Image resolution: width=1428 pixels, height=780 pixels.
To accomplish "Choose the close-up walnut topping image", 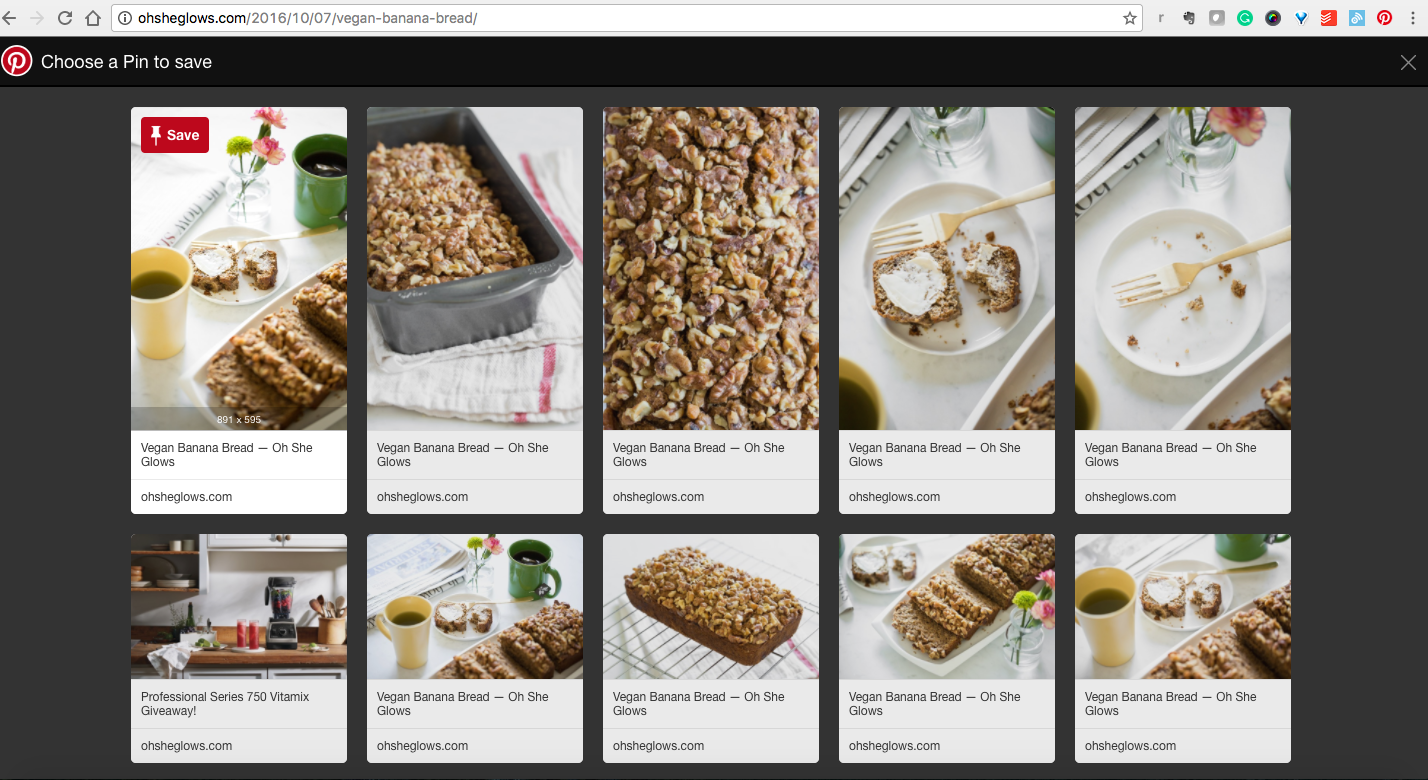I will click(710, 268).
